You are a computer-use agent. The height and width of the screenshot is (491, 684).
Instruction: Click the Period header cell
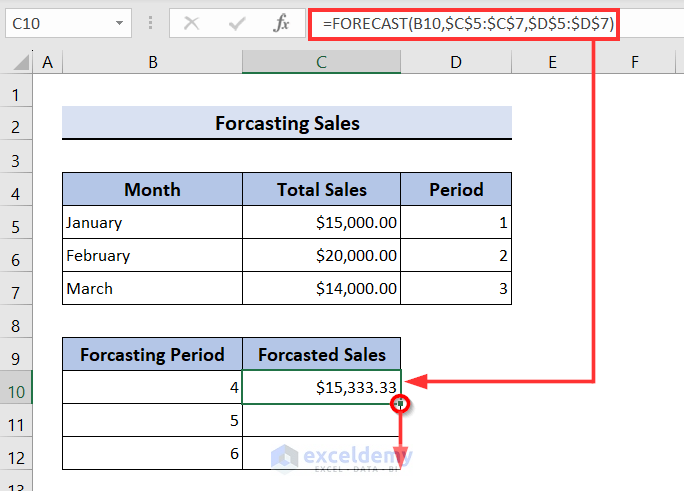point(456,190)
